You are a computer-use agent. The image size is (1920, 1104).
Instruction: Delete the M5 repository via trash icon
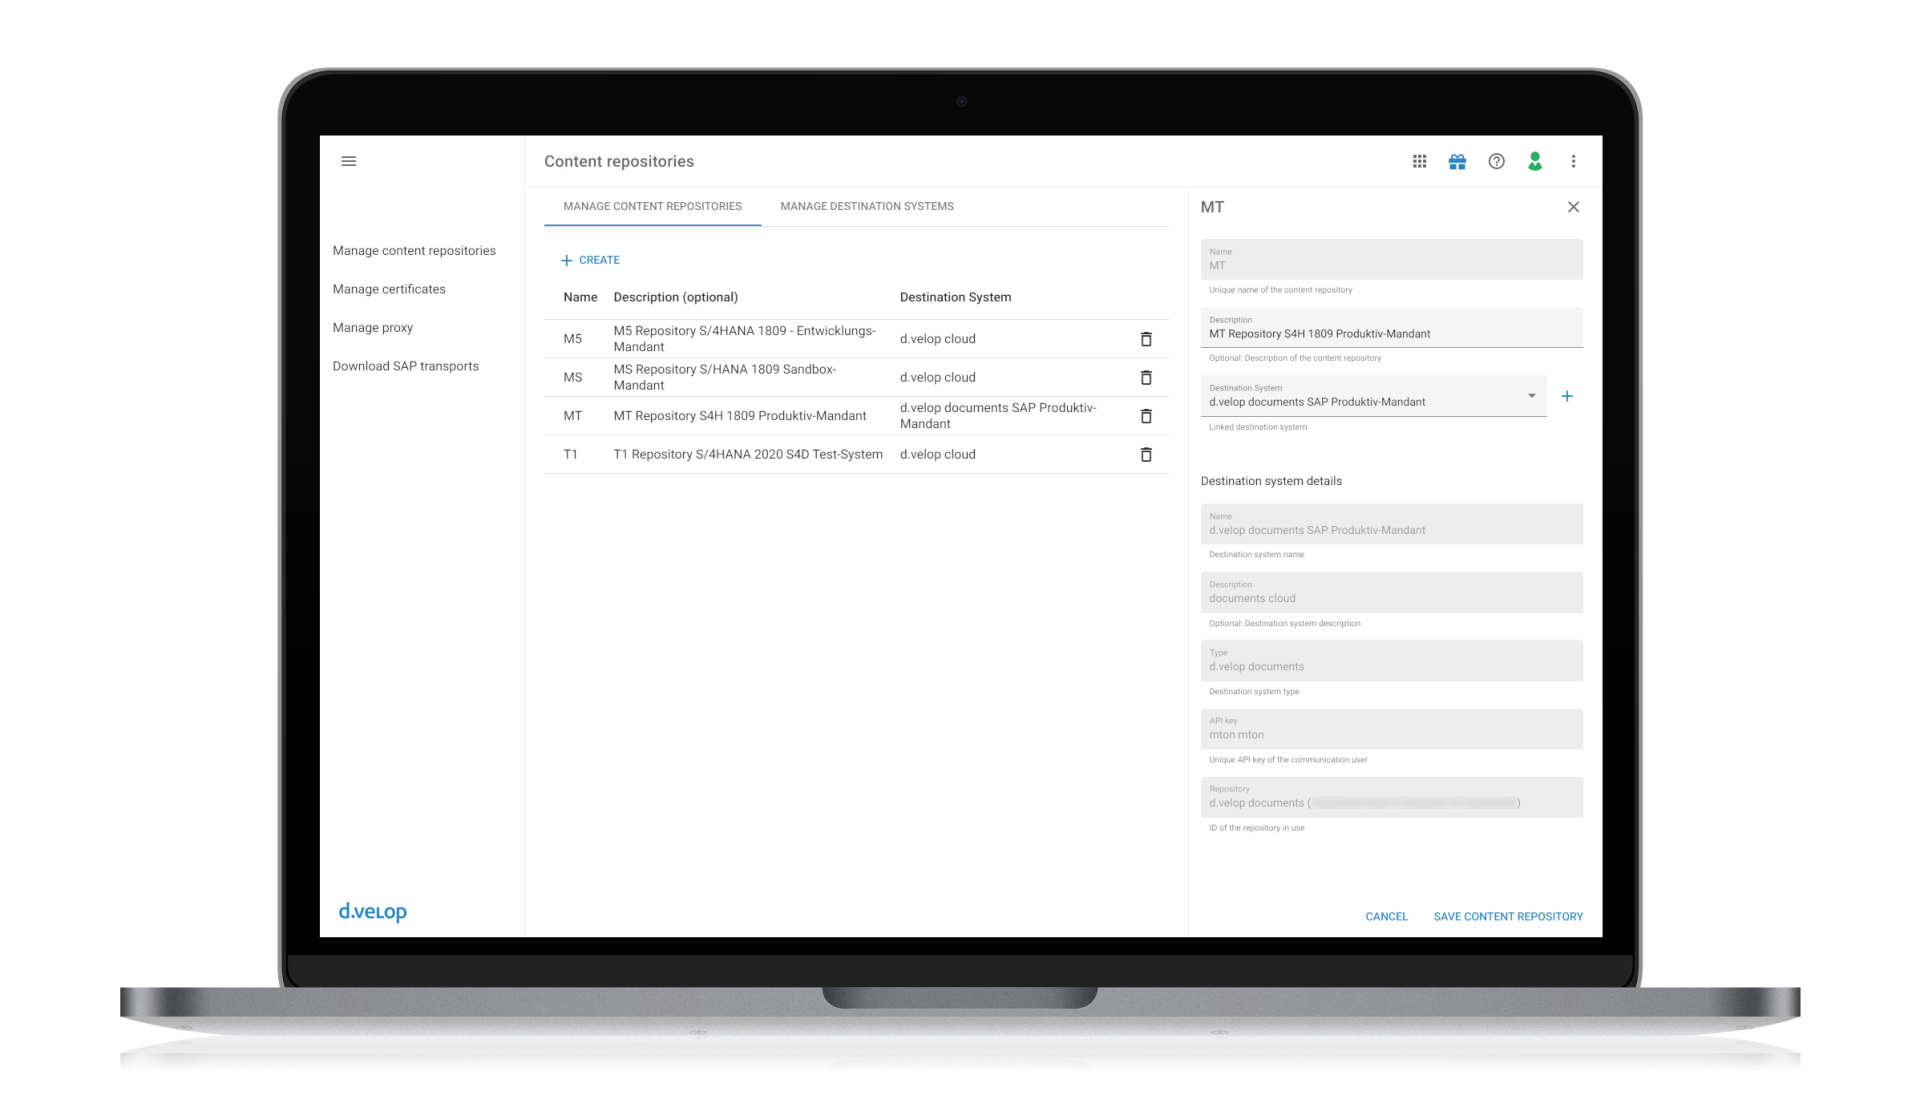click(1146, 339)
